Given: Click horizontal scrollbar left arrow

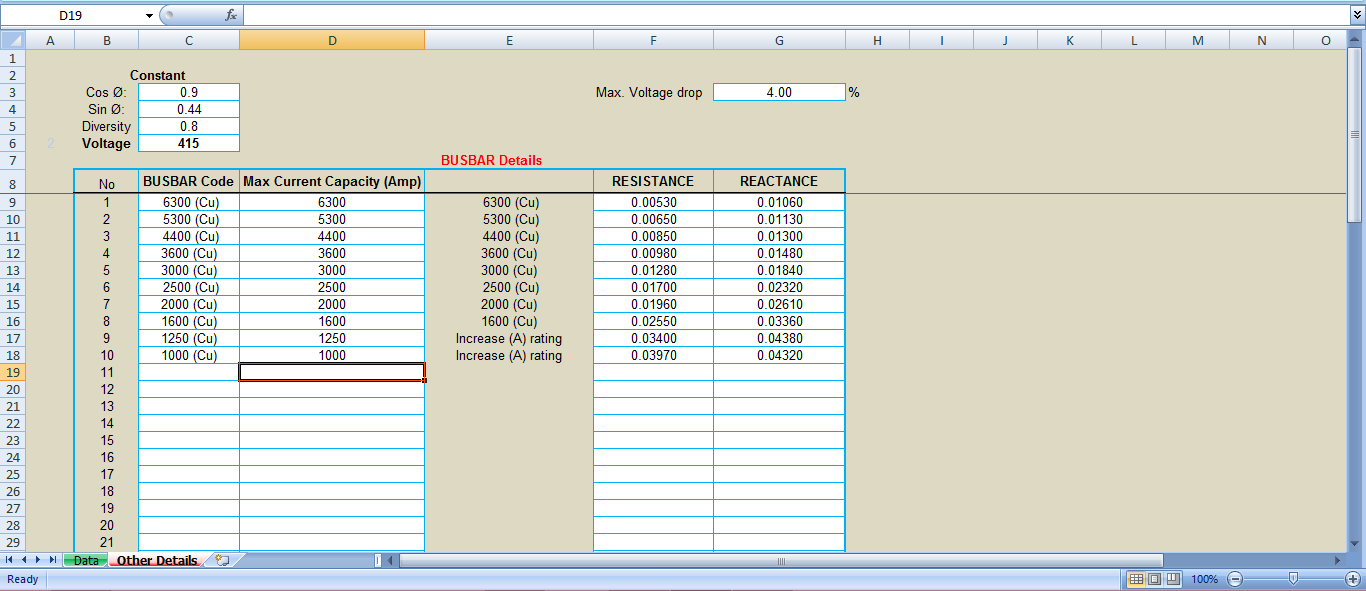Looking at the screenshot, I should [390, 560].
